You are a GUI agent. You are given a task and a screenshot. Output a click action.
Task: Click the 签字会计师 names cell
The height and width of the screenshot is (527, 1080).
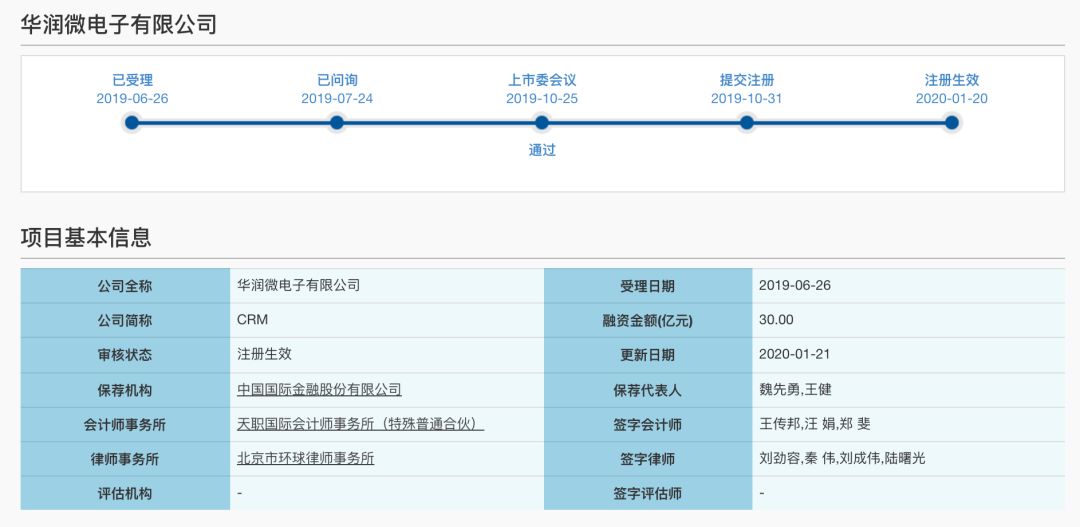[815, 424]
